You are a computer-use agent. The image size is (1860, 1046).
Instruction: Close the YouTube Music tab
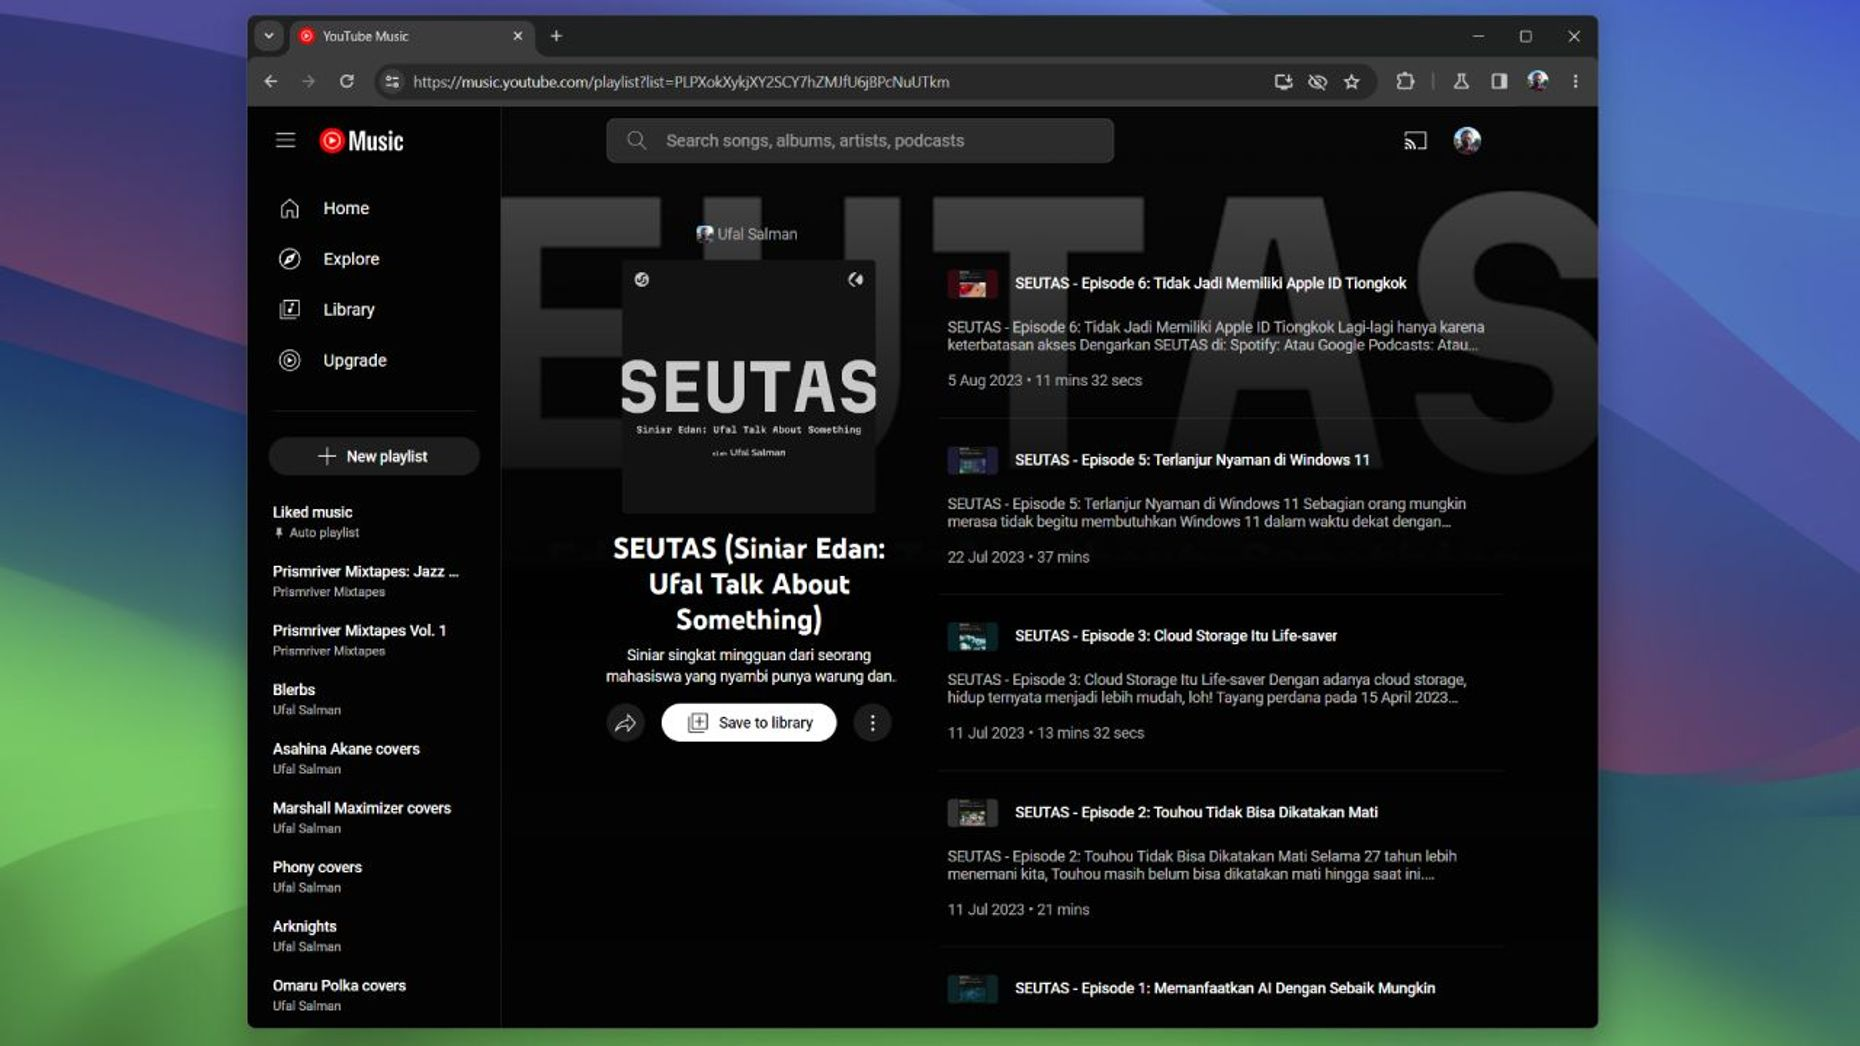coord(517,36)
